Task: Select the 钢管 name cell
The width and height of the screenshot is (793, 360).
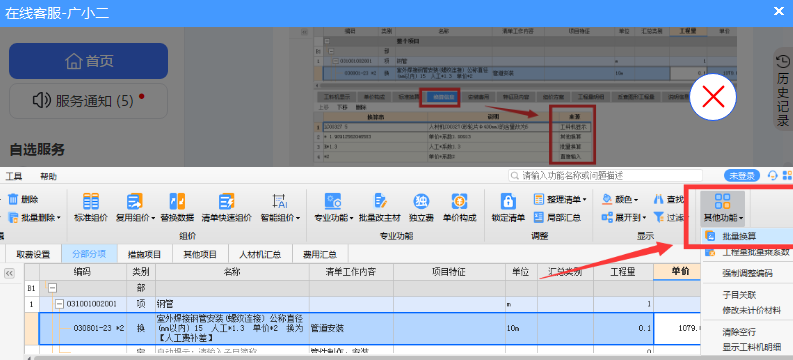Action: [x=233, y=304]
